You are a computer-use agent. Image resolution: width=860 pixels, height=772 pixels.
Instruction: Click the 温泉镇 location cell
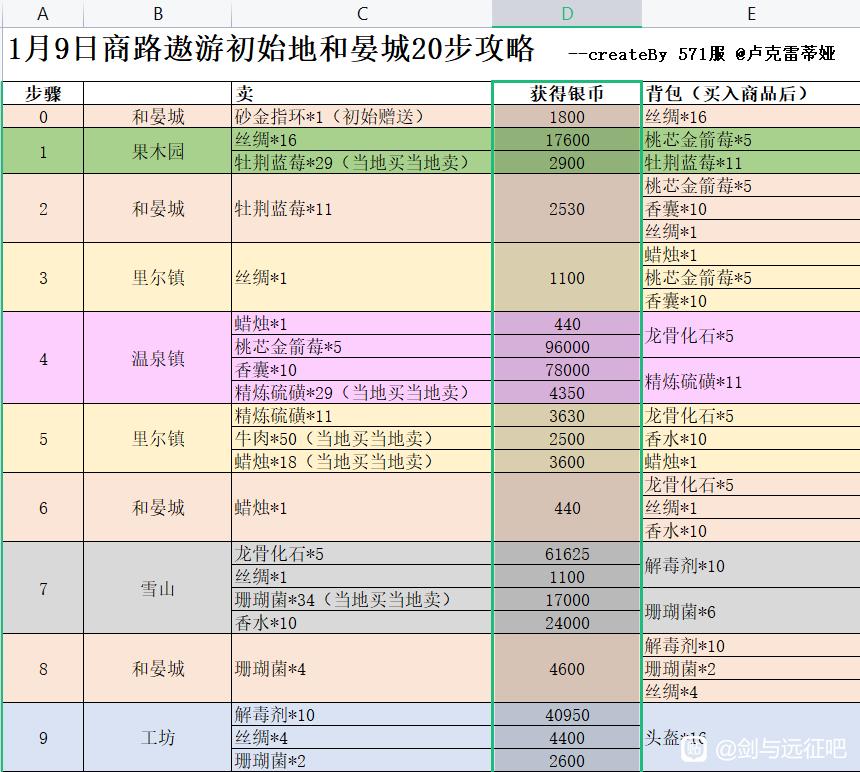pos(158,358)
